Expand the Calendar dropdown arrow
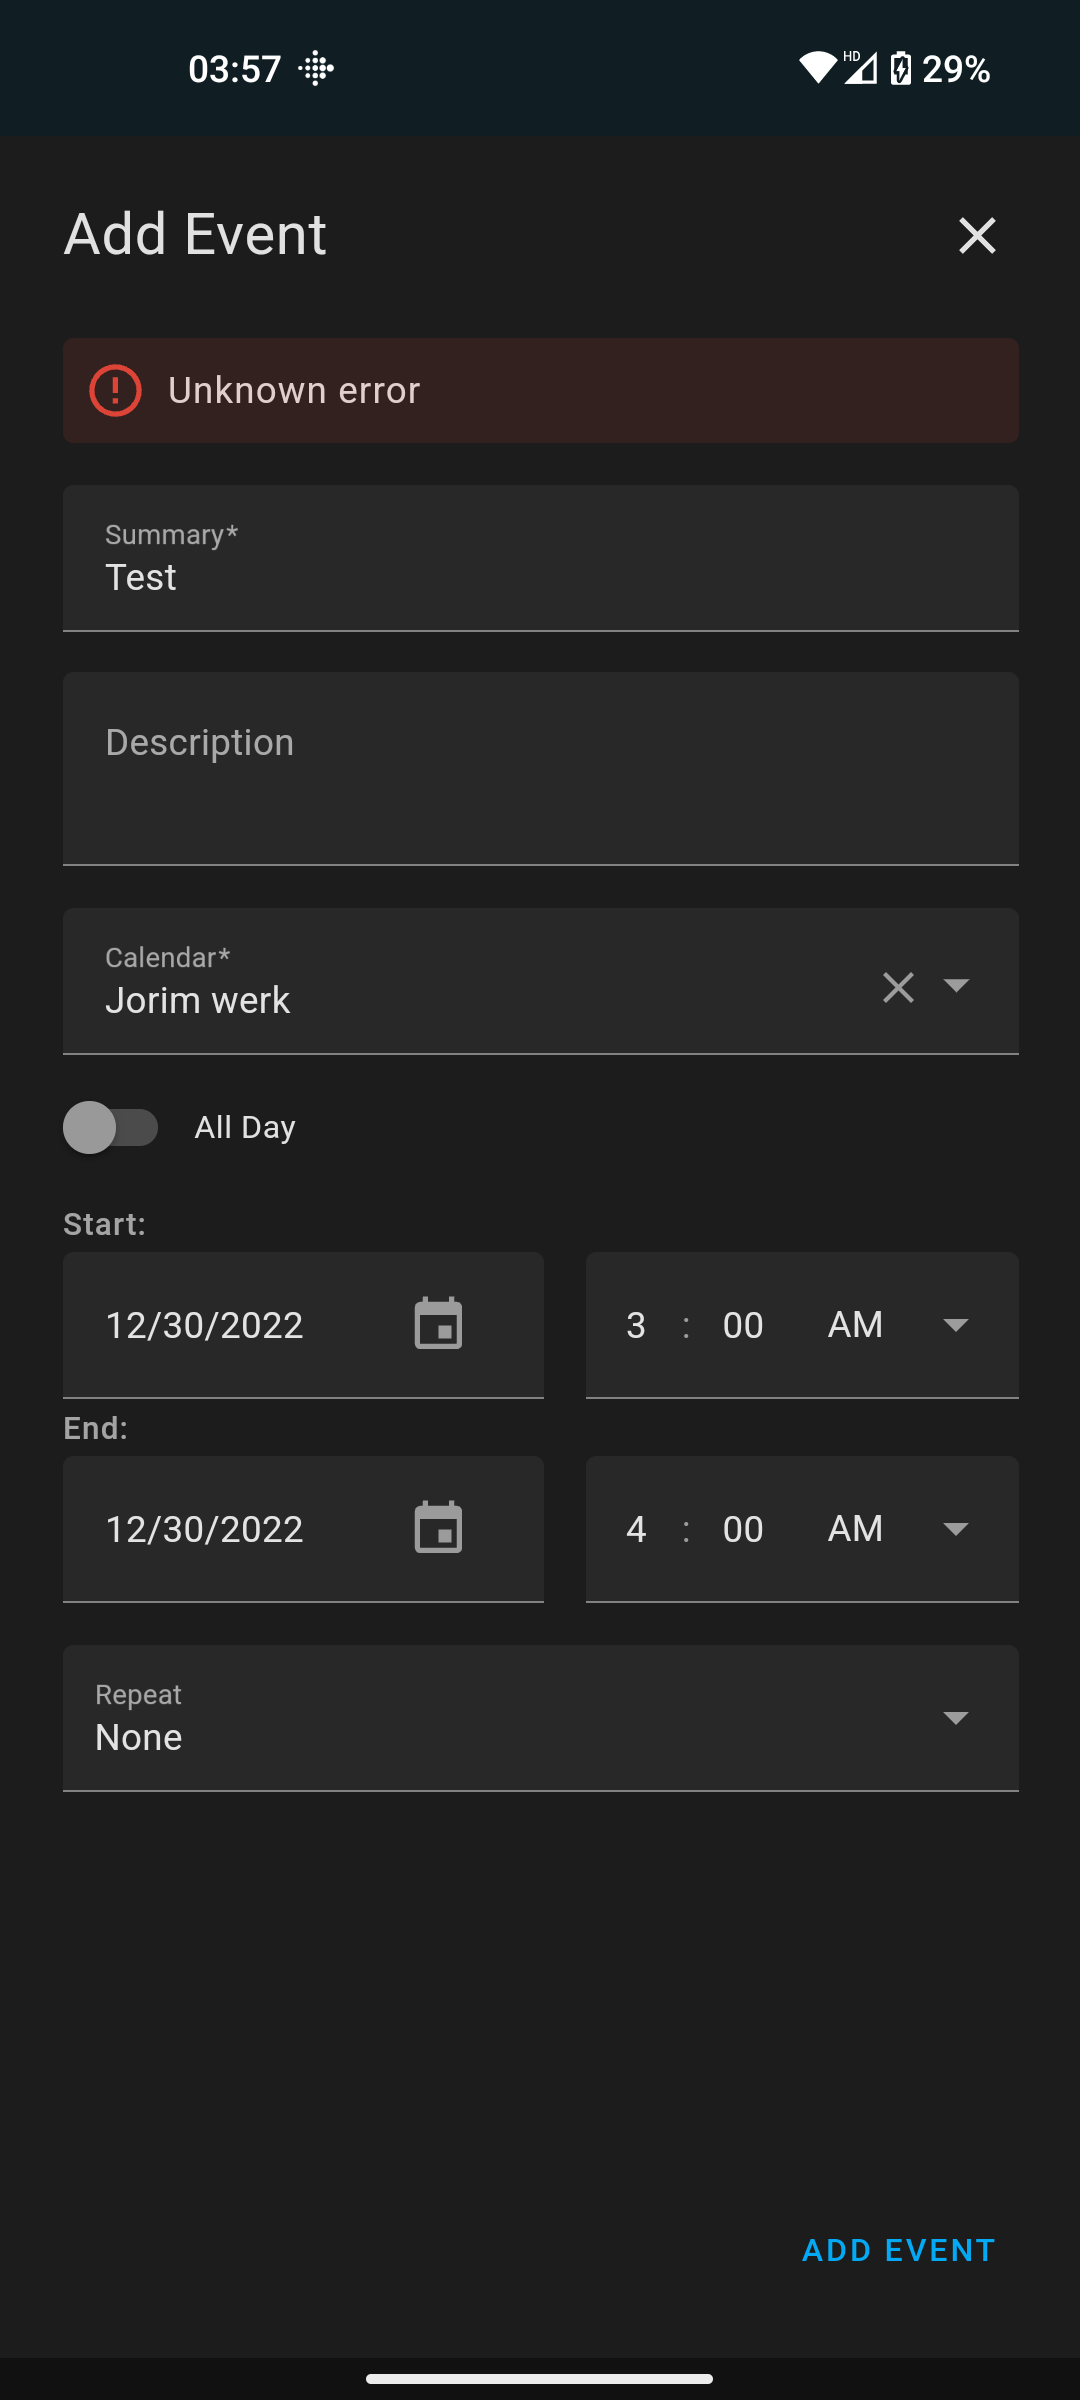 point(957,986)
